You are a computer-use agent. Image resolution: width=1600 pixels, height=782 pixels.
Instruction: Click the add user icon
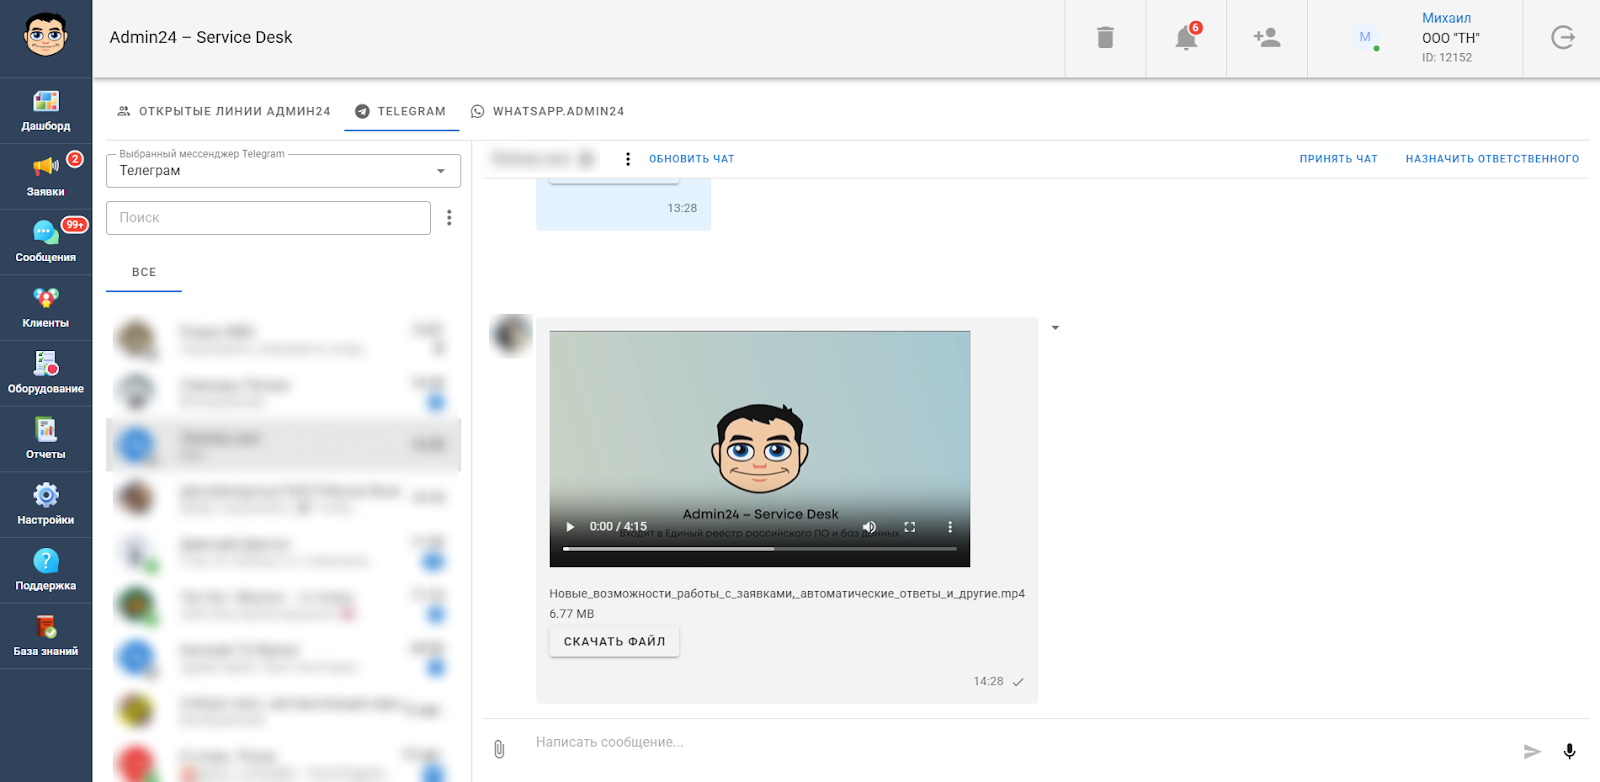(x=1267, y=38)
